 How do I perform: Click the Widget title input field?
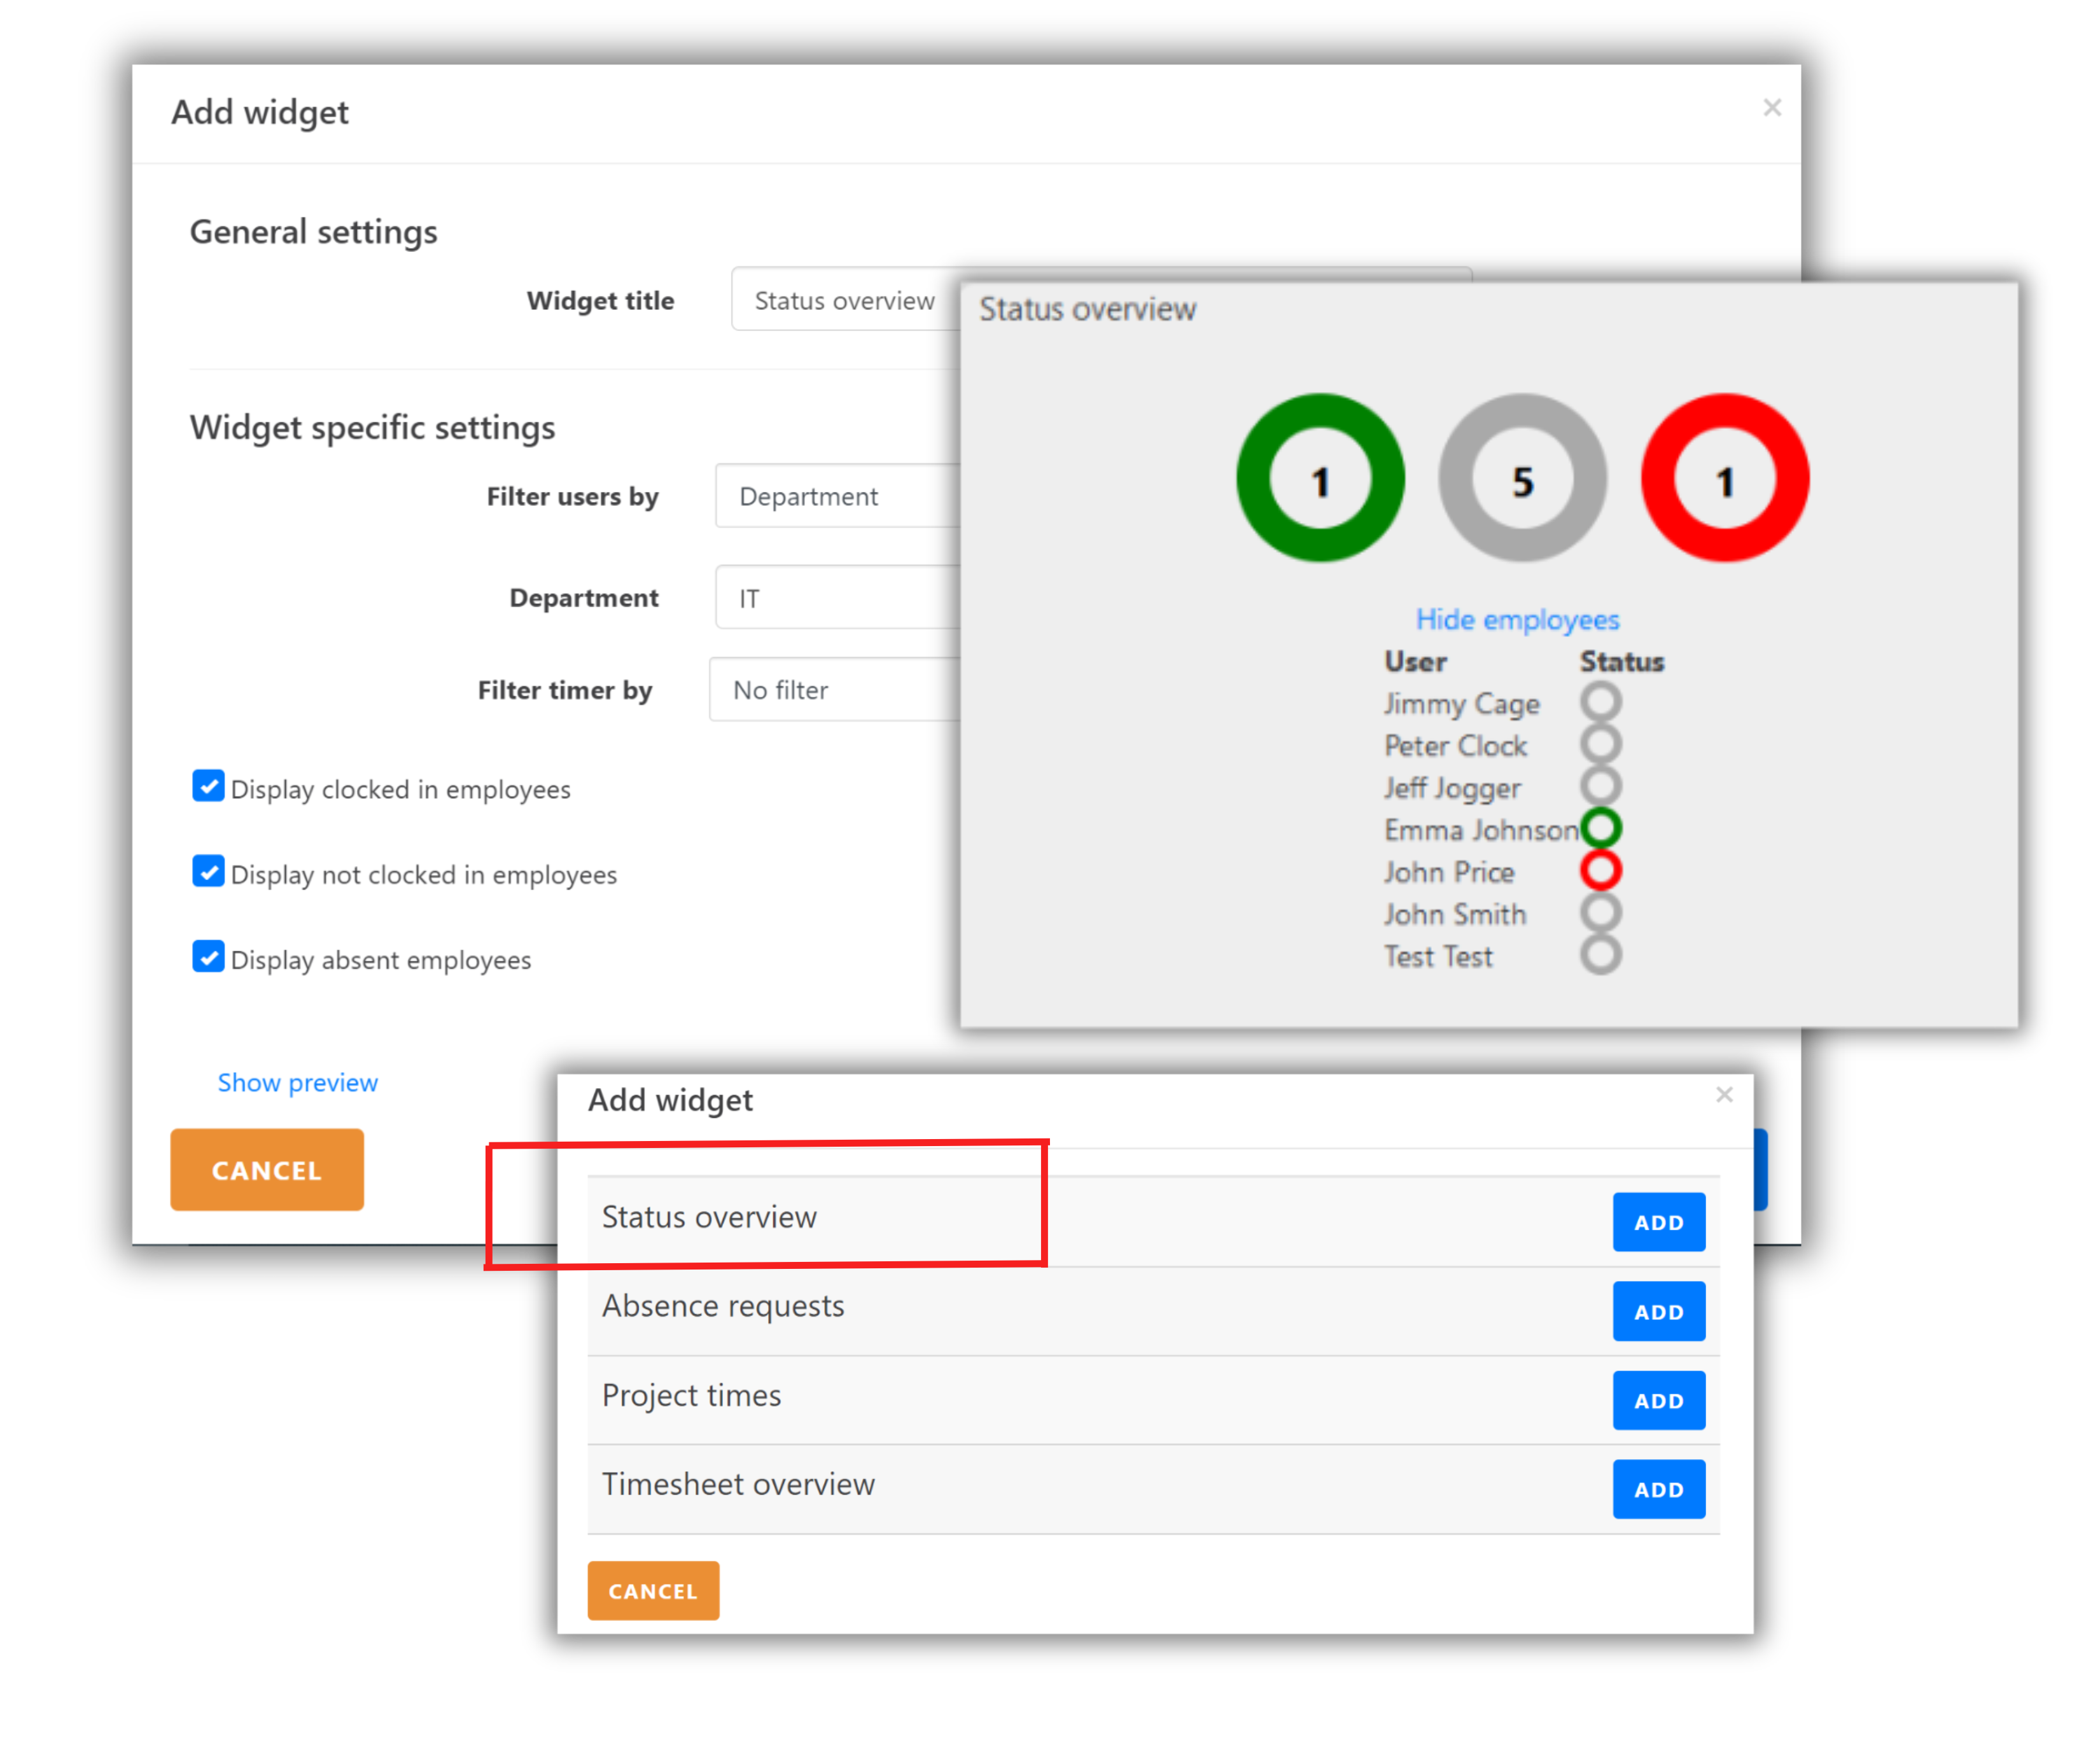(845, 300)
